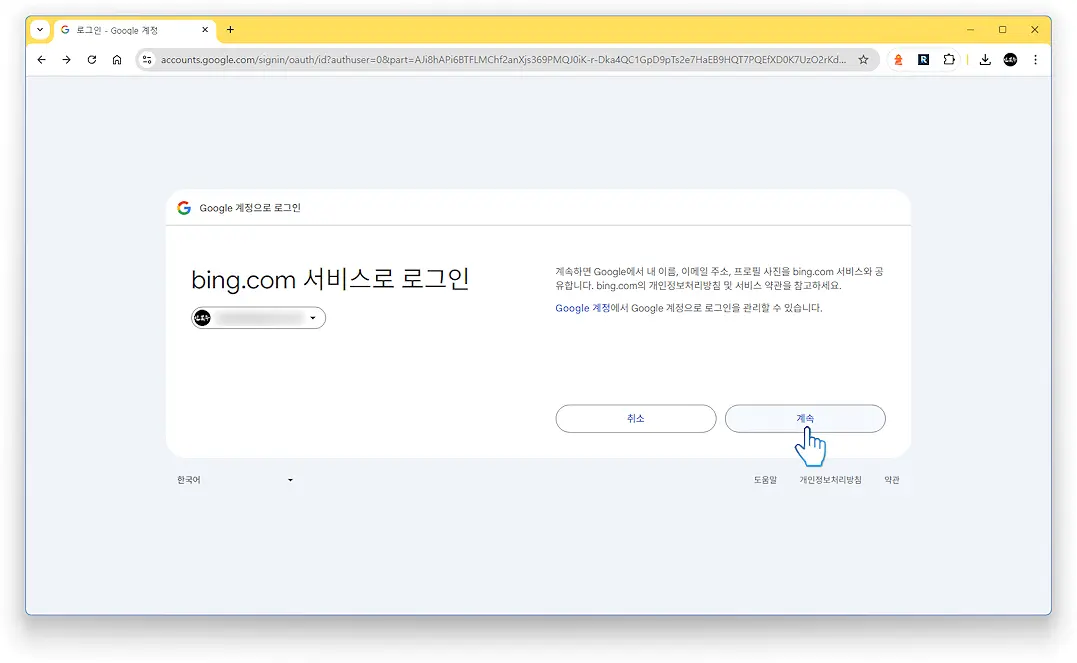Click the 계속 continue button
Screen dimensions: 1077x663
point(805,418)
